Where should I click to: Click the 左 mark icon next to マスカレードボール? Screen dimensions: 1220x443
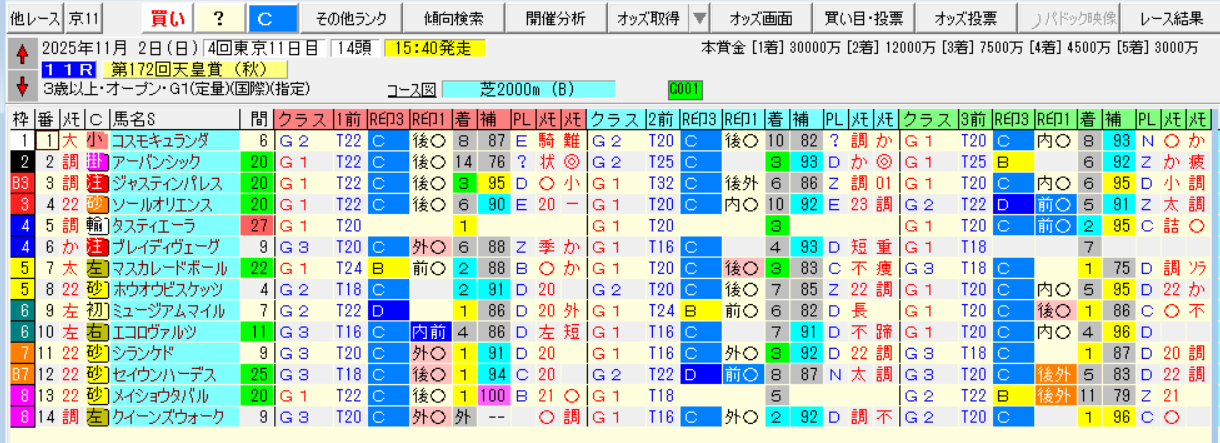(96, 268)
